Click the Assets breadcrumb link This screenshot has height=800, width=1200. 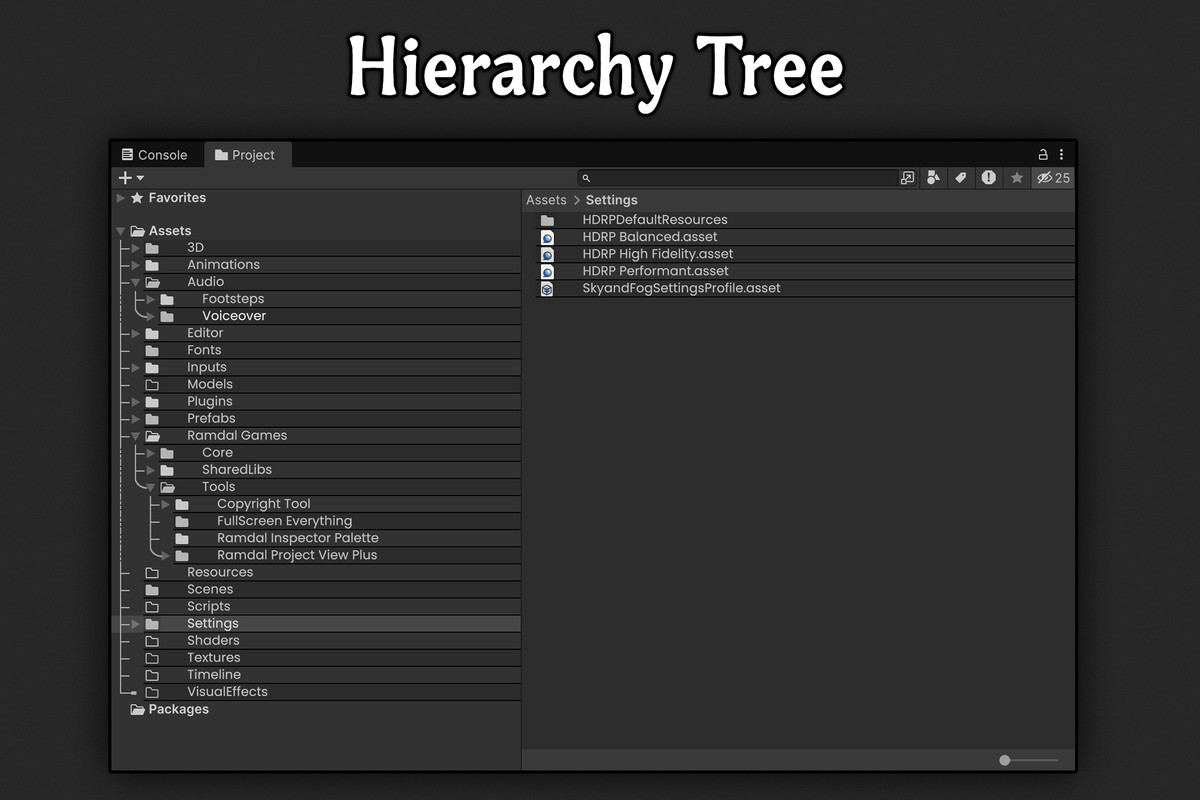546,199
